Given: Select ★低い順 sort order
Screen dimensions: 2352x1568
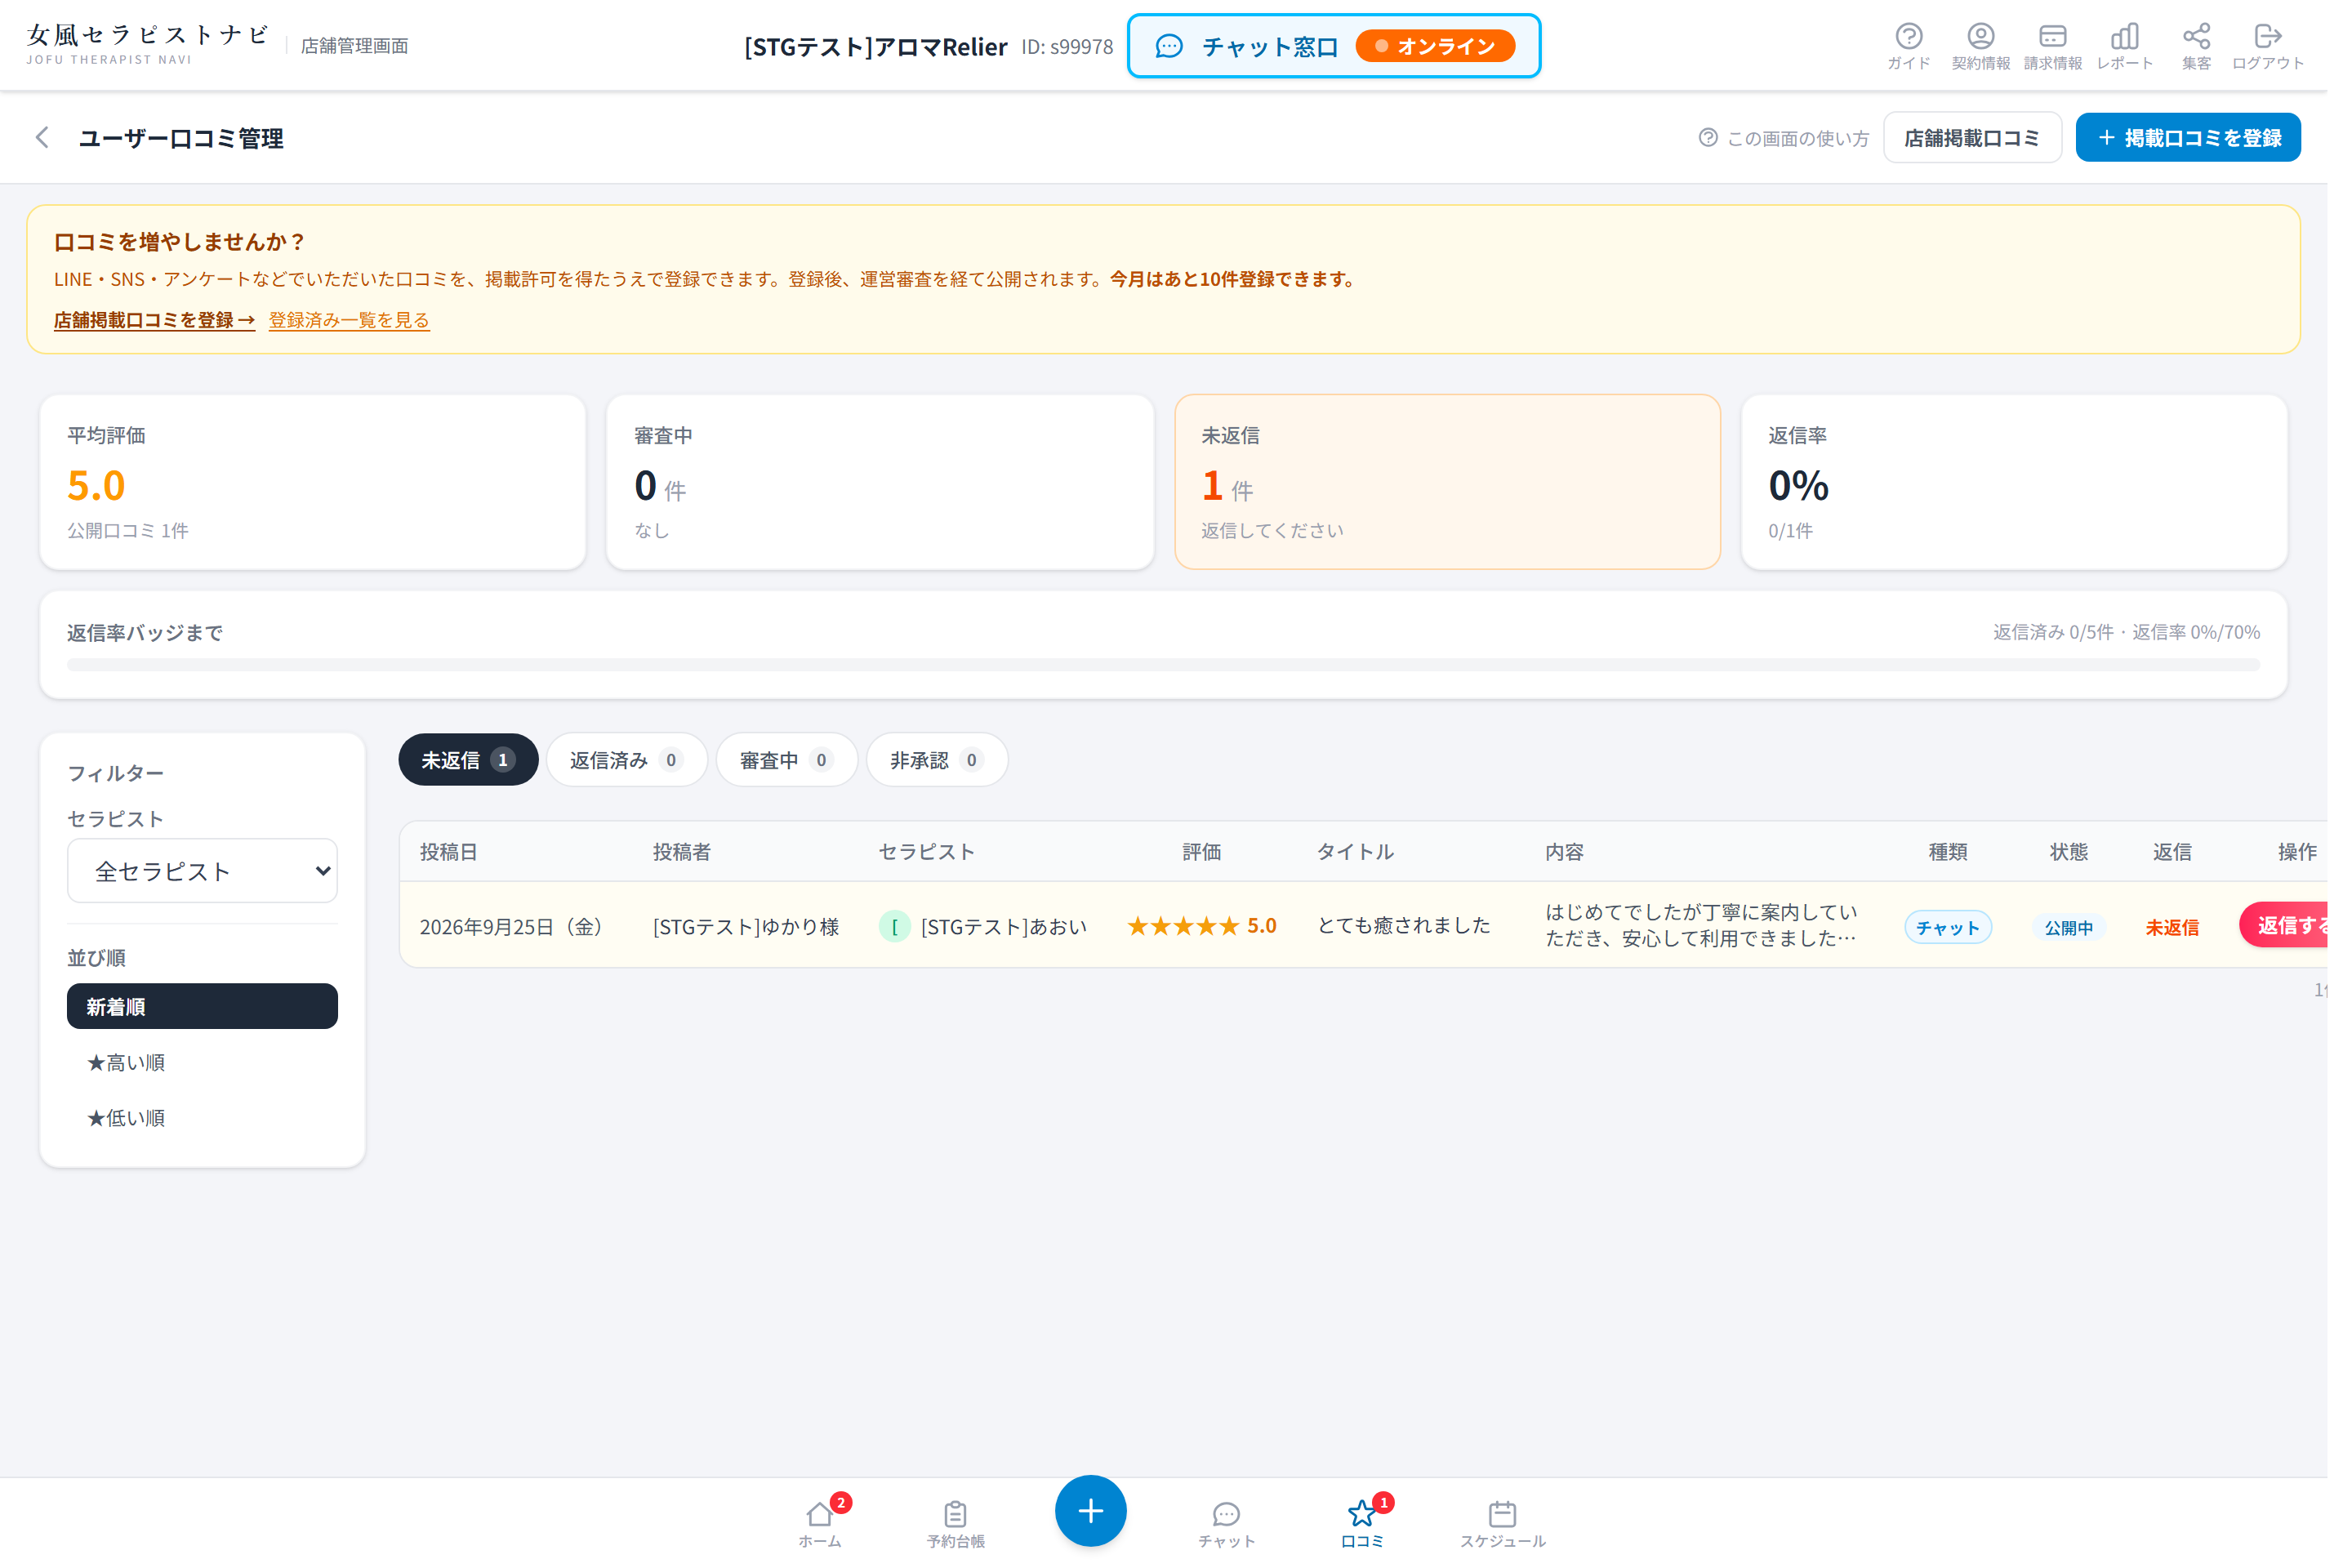Looking at the screenshot, I should point(204,1129).
